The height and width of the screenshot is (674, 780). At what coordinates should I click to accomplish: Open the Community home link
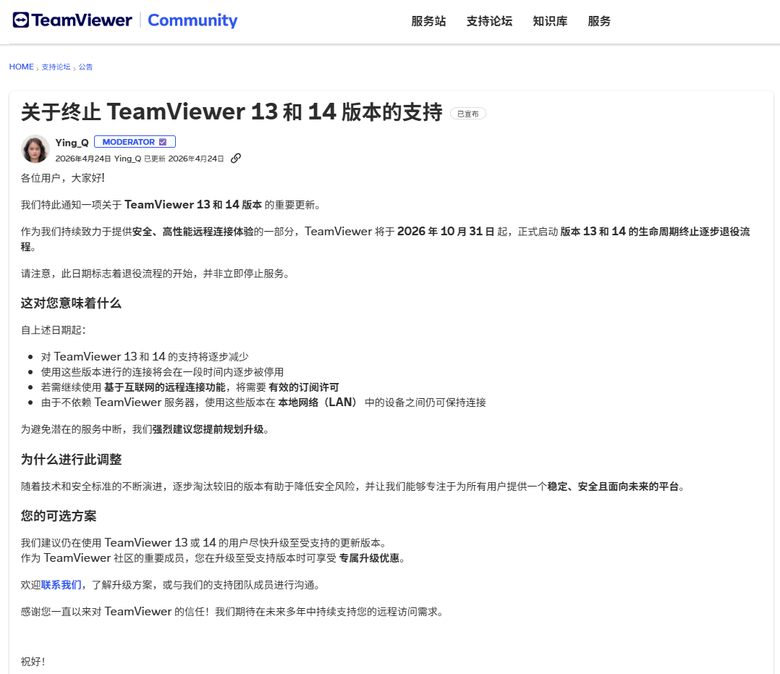[x=193, y=20]
